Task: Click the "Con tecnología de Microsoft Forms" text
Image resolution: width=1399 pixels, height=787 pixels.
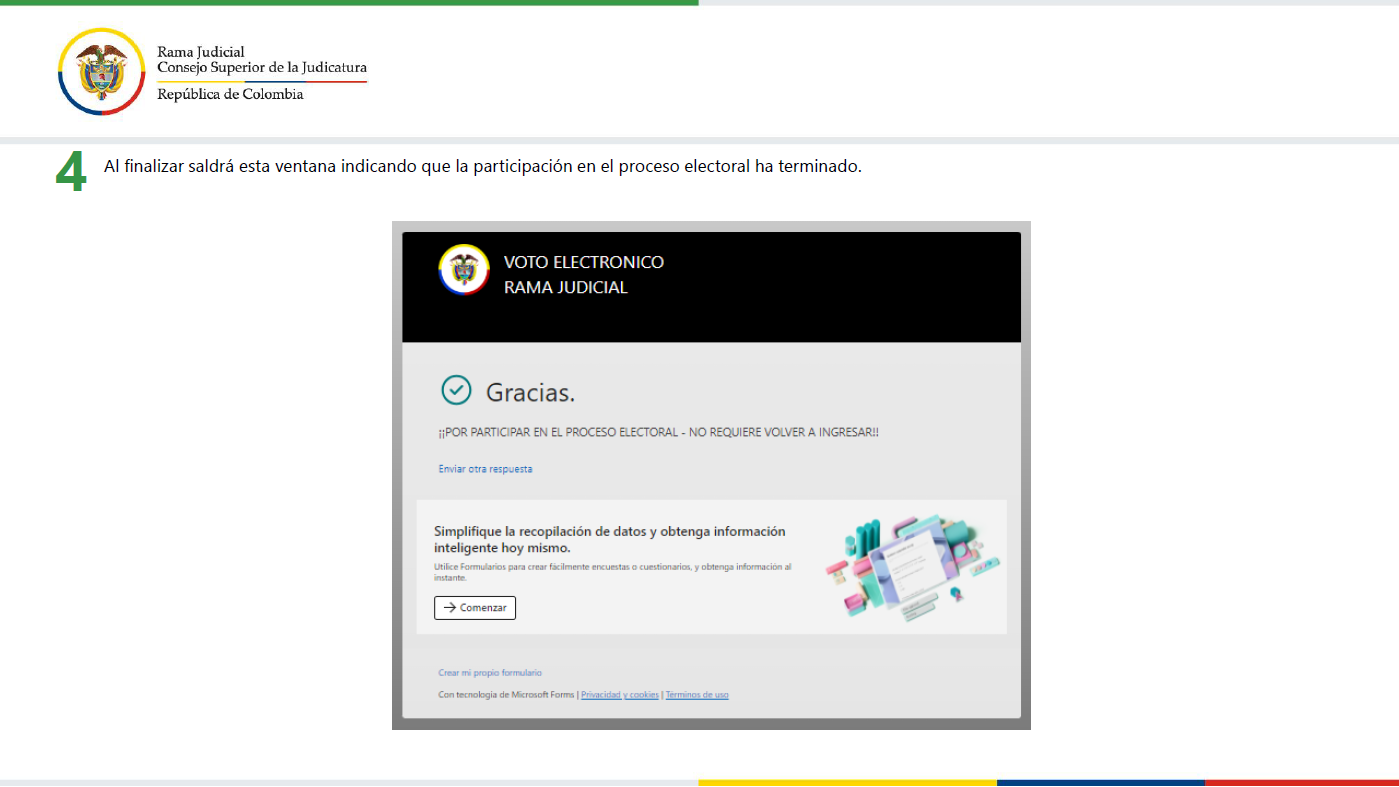Action: coord(507,695)
